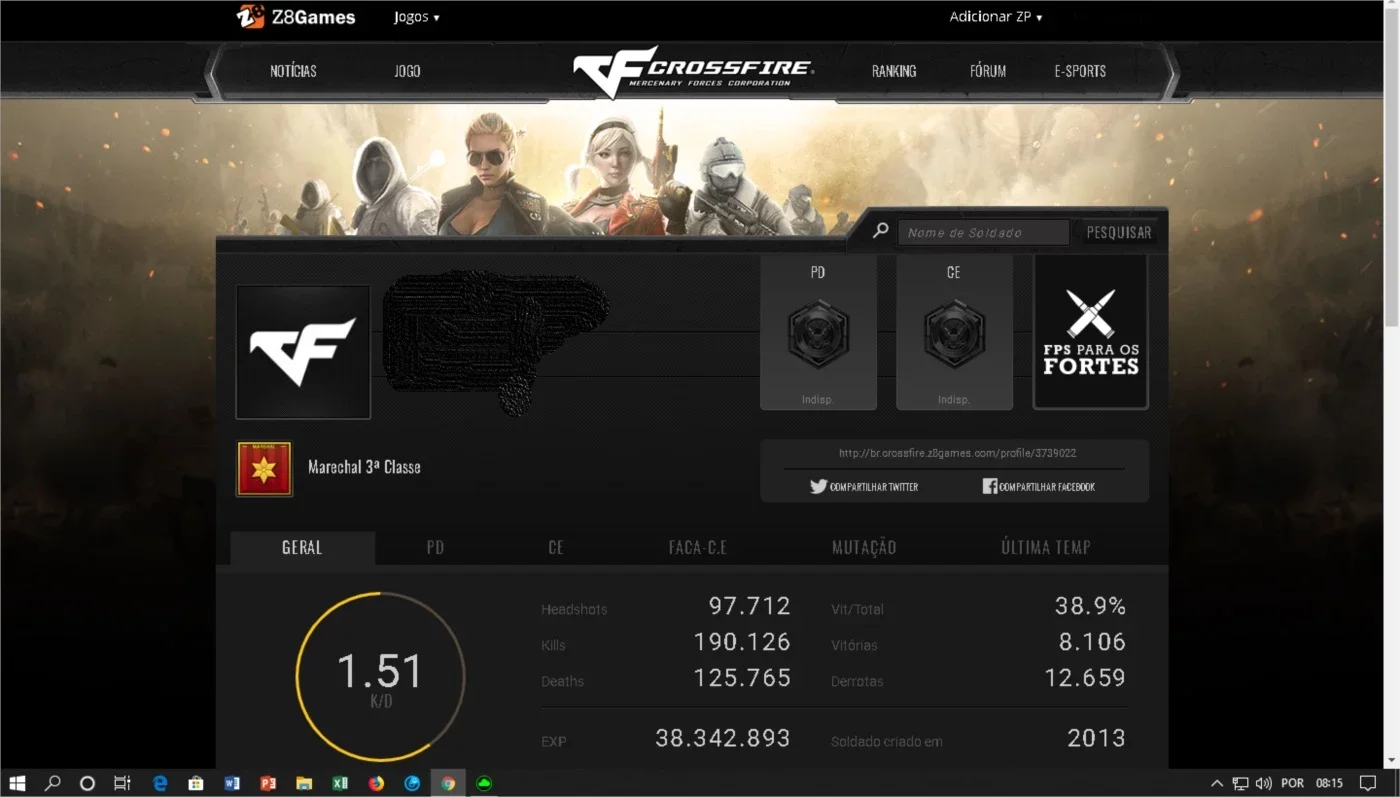1400x797 pixels.
Task: Open Word from the taskbar
Action: tap(232, 783)
